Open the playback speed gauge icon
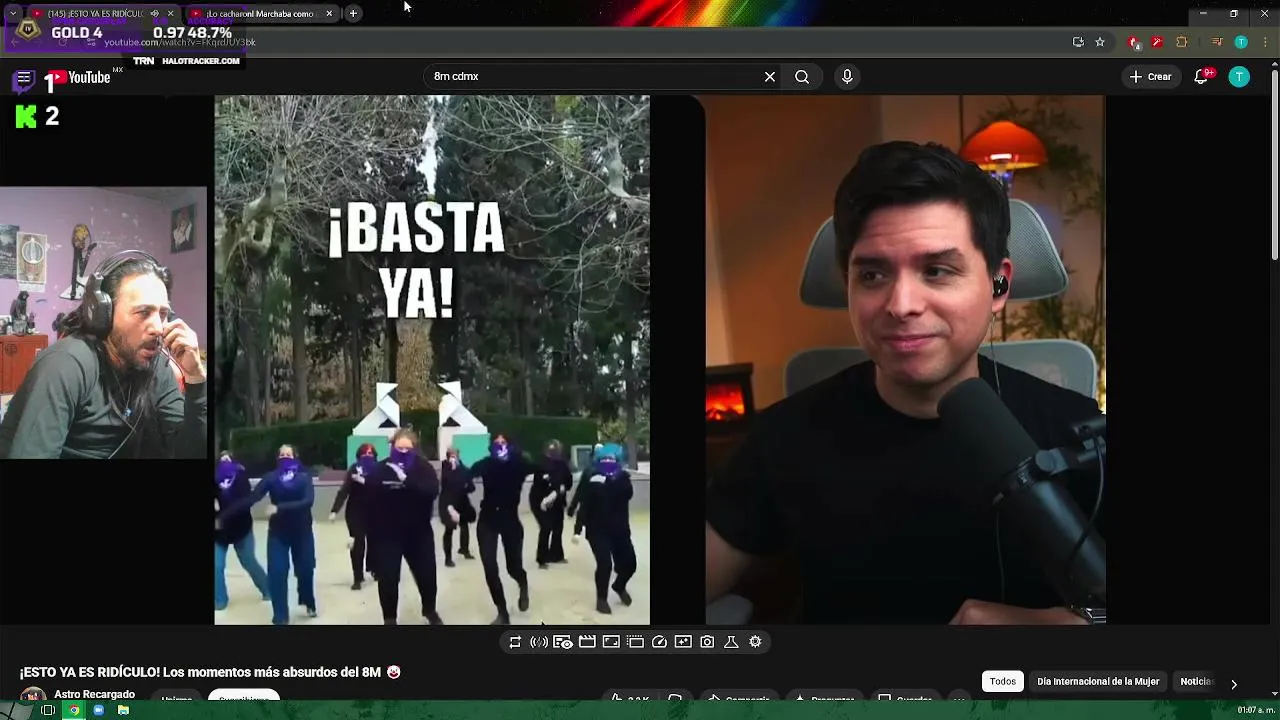1280x720 pixels. tap(659, 642)
